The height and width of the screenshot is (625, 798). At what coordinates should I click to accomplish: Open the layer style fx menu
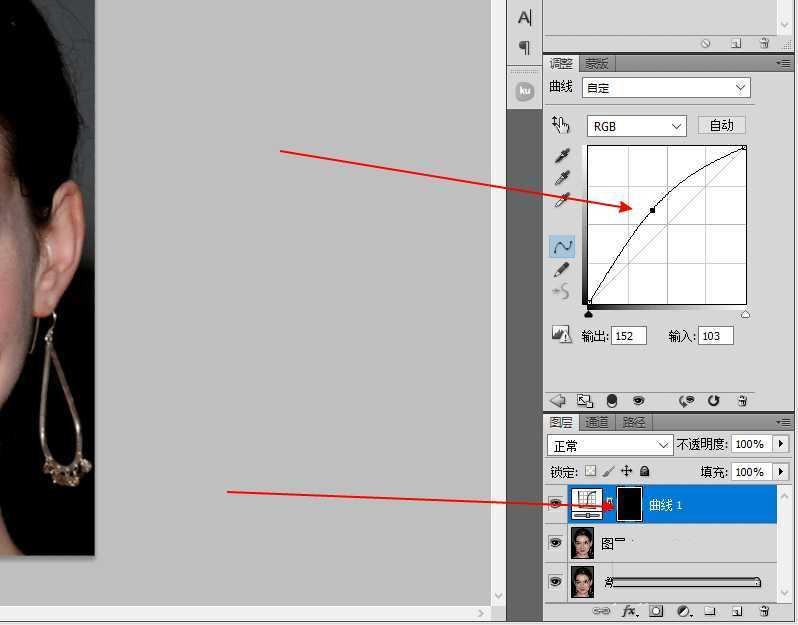[630, 610]
